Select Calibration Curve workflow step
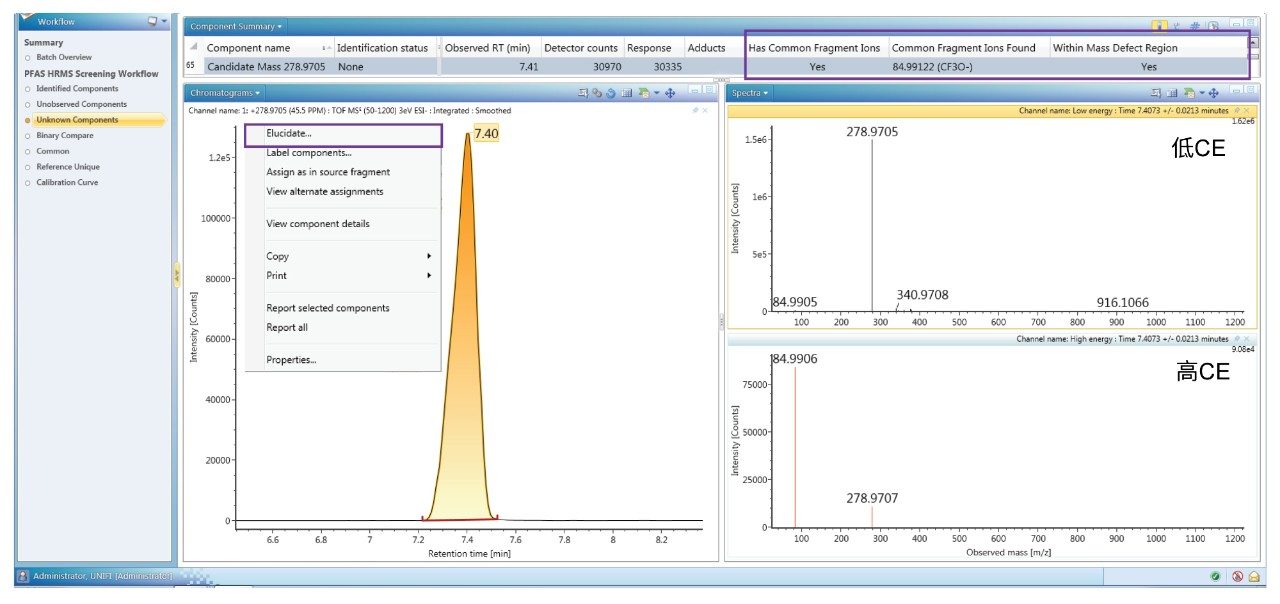The image size is (1280, 604). (x=67, y=183)
